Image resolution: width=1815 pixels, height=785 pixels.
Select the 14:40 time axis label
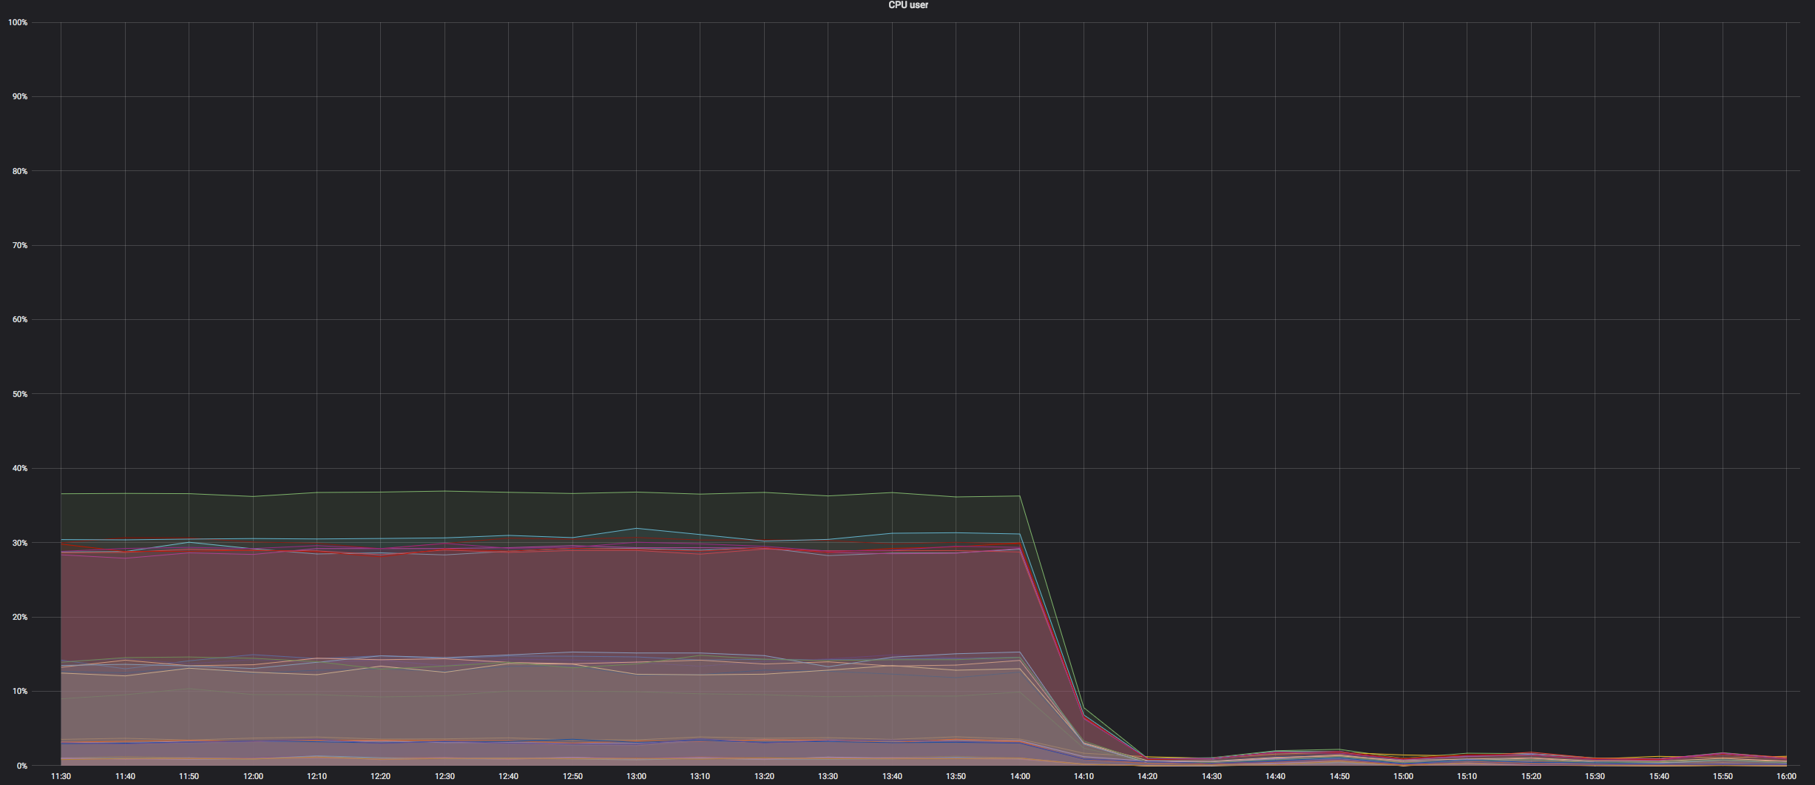[1276, 777]
